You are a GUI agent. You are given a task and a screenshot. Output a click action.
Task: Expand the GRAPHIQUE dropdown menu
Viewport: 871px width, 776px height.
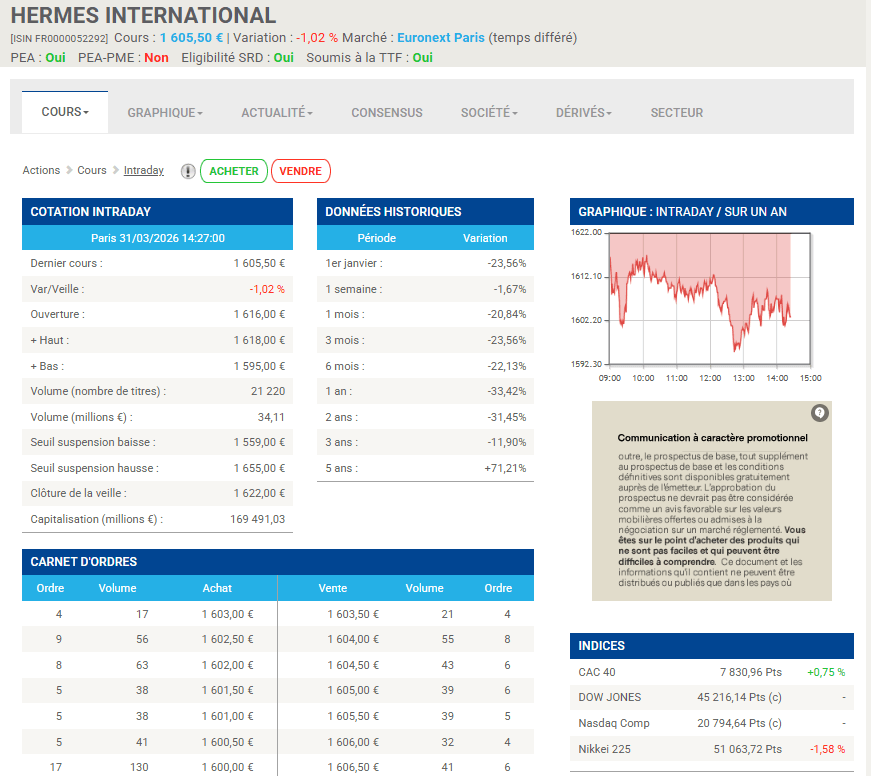pyautogui.click(x=165, y=113)
